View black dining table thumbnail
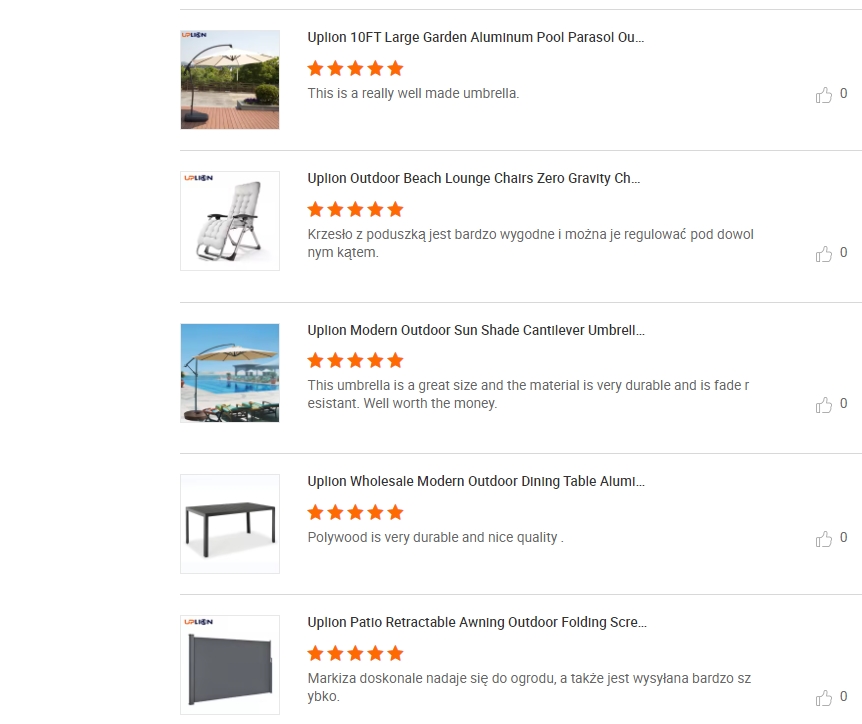 point(230,524)
